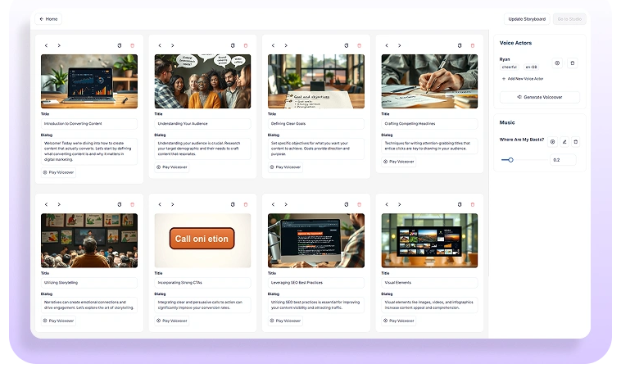Delete the music track Where Are My Beats
This screenshot has height=368, width=619.
tap(576, 142)
